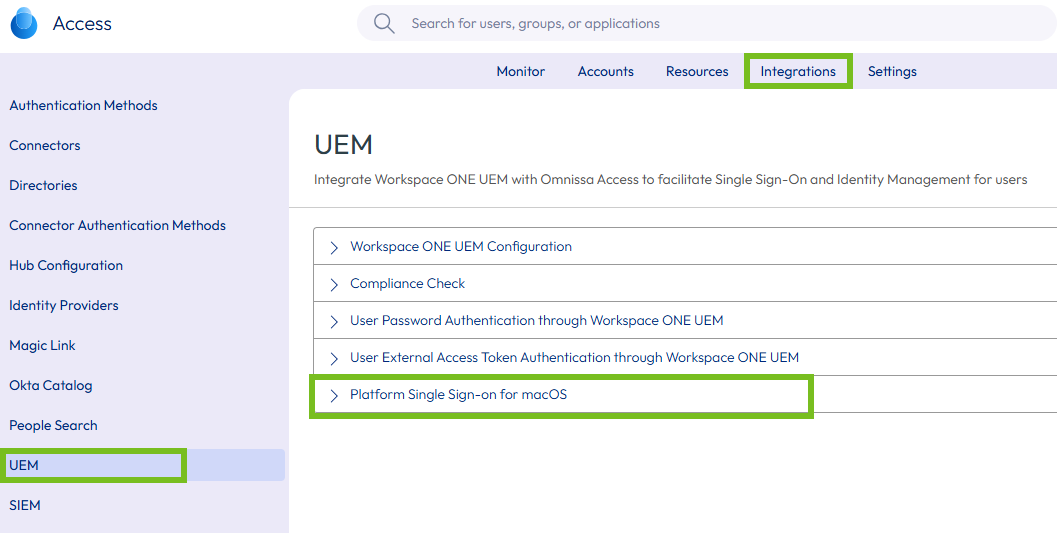Open Connector Authentication Methods page
Image resolution: width=1057 pixels, height=533 pixels.
pyautogui.click(x=117, y=225)
